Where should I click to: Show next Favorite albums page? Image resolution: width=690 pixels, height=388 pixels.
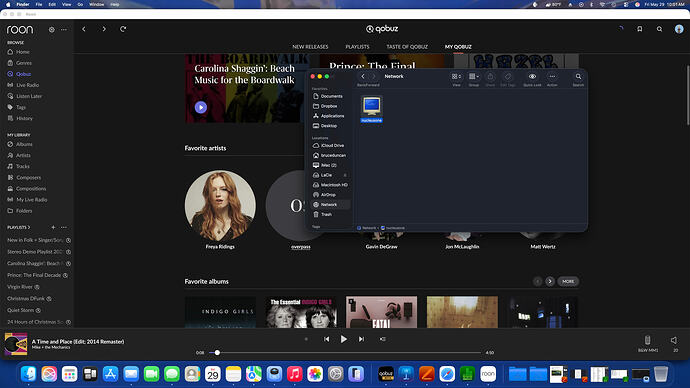tap(550, 281)
